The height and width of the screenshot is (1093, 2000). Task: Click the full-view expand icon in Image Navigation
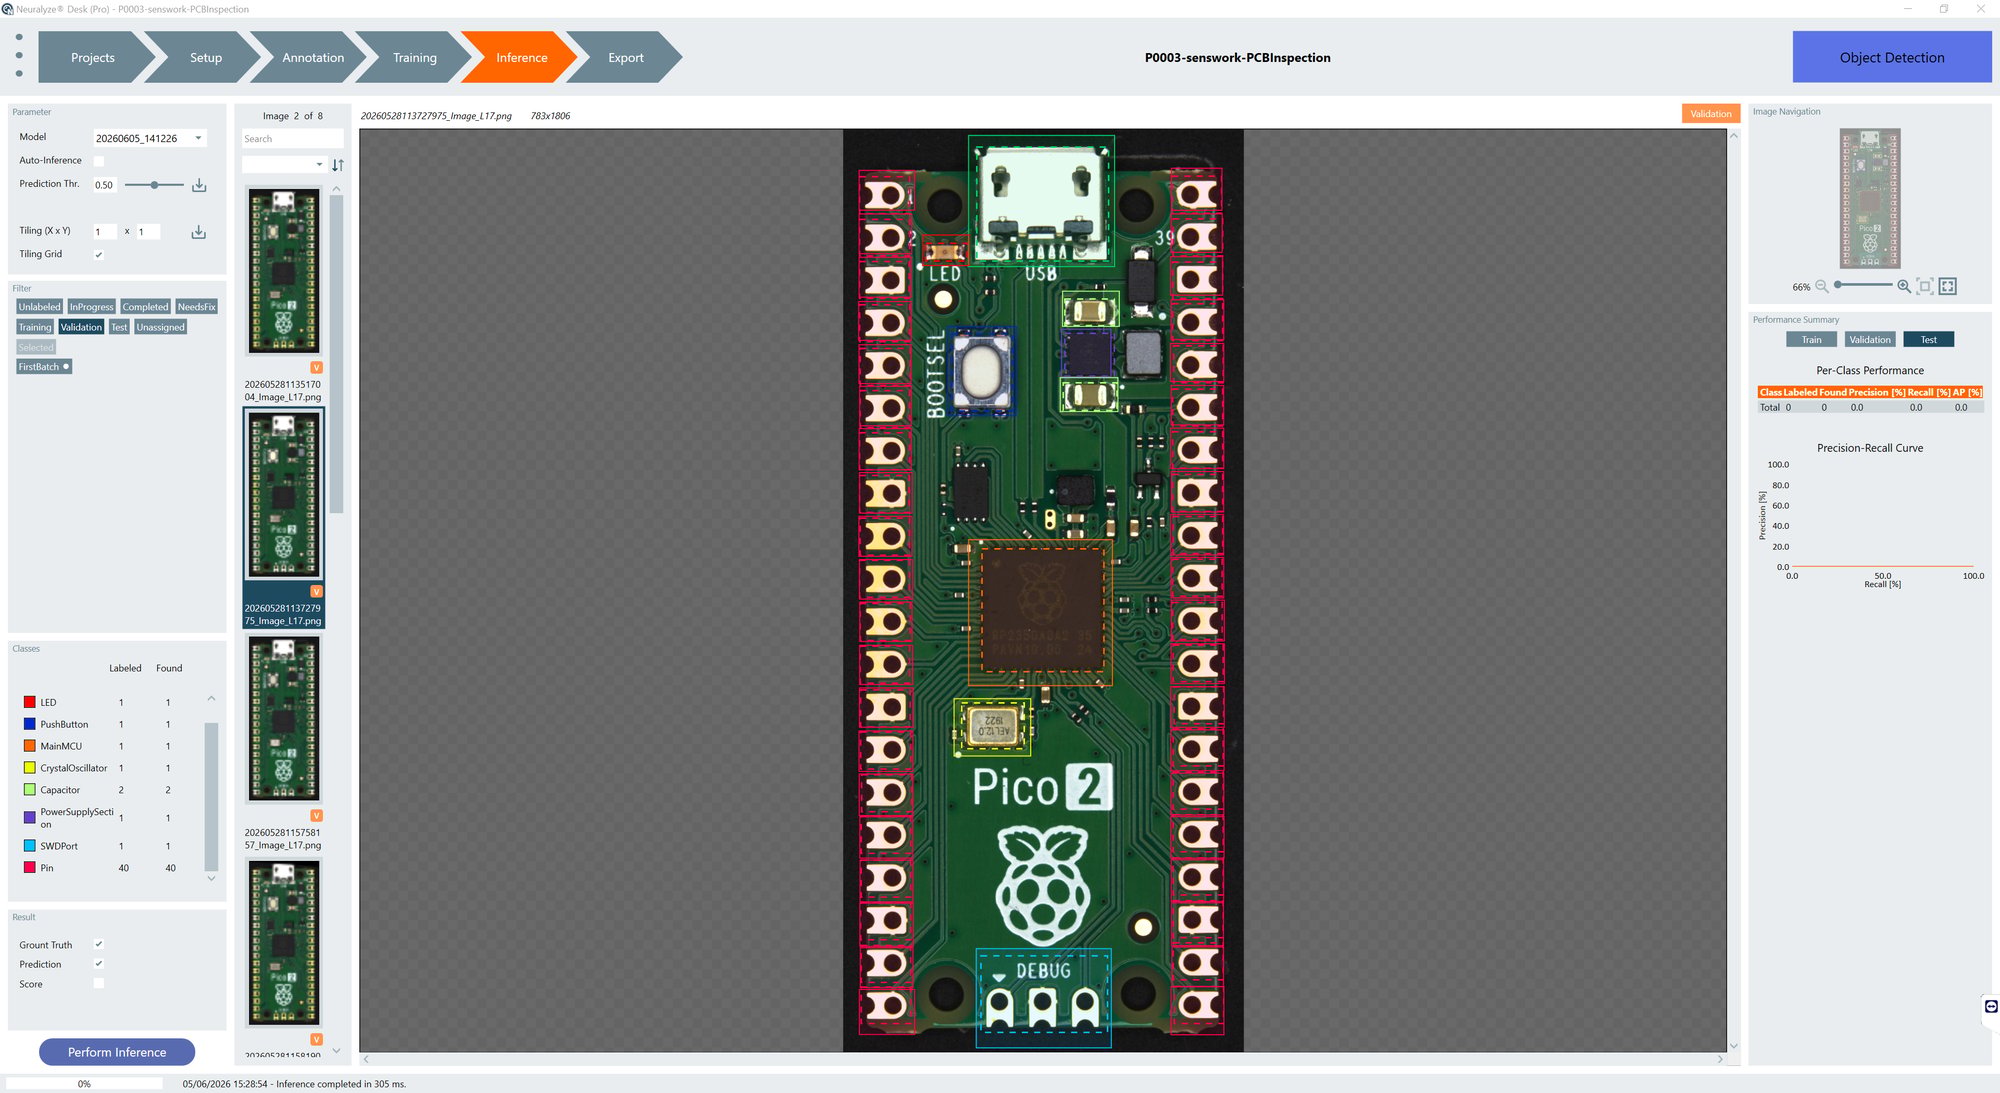(x=1948, y=286)
